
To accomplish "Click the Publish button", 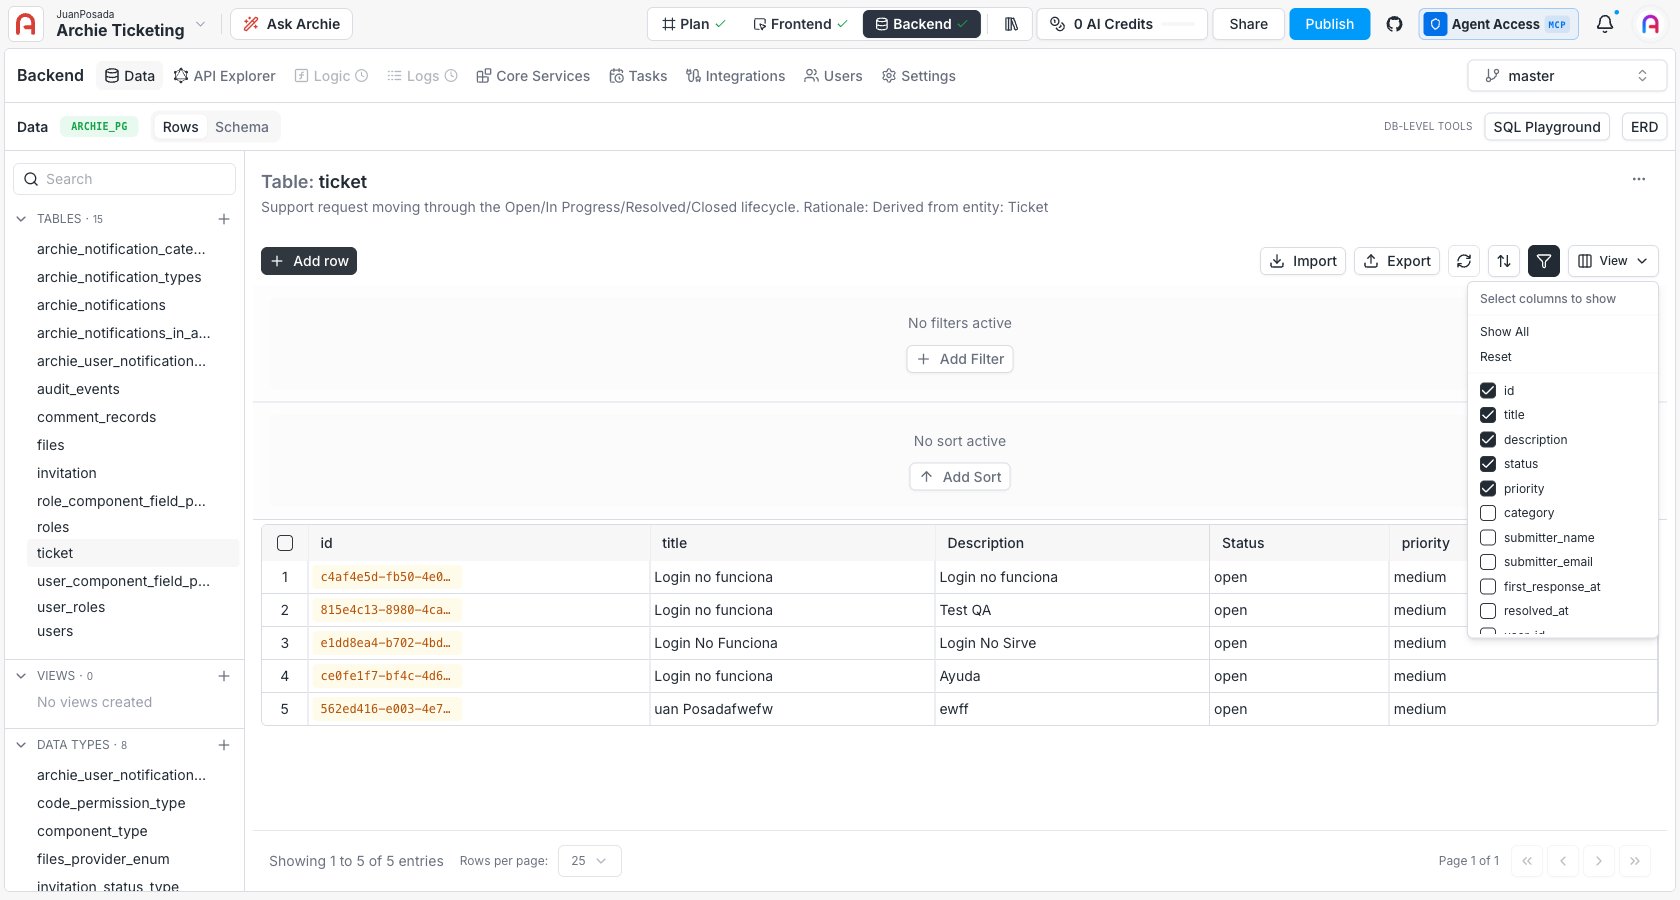I will (1329, 24).
